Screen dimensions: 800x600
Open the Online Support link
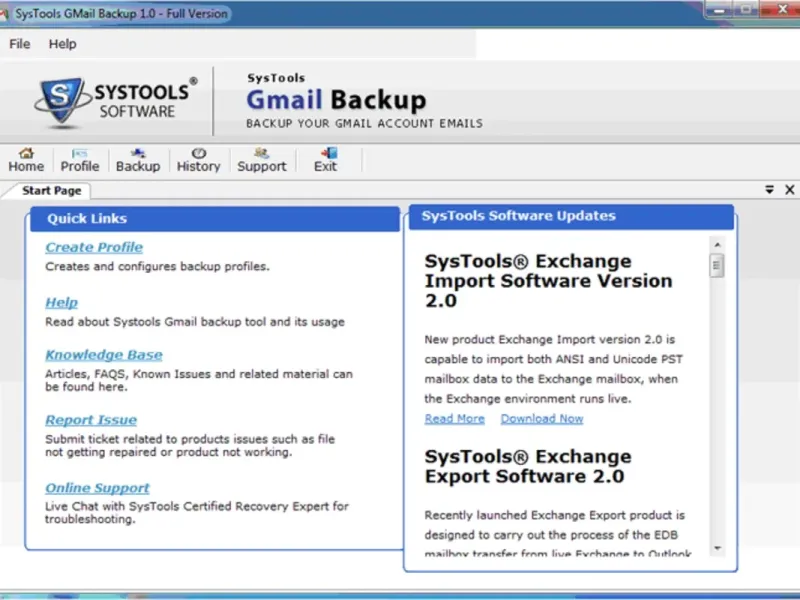click(97, 488)
